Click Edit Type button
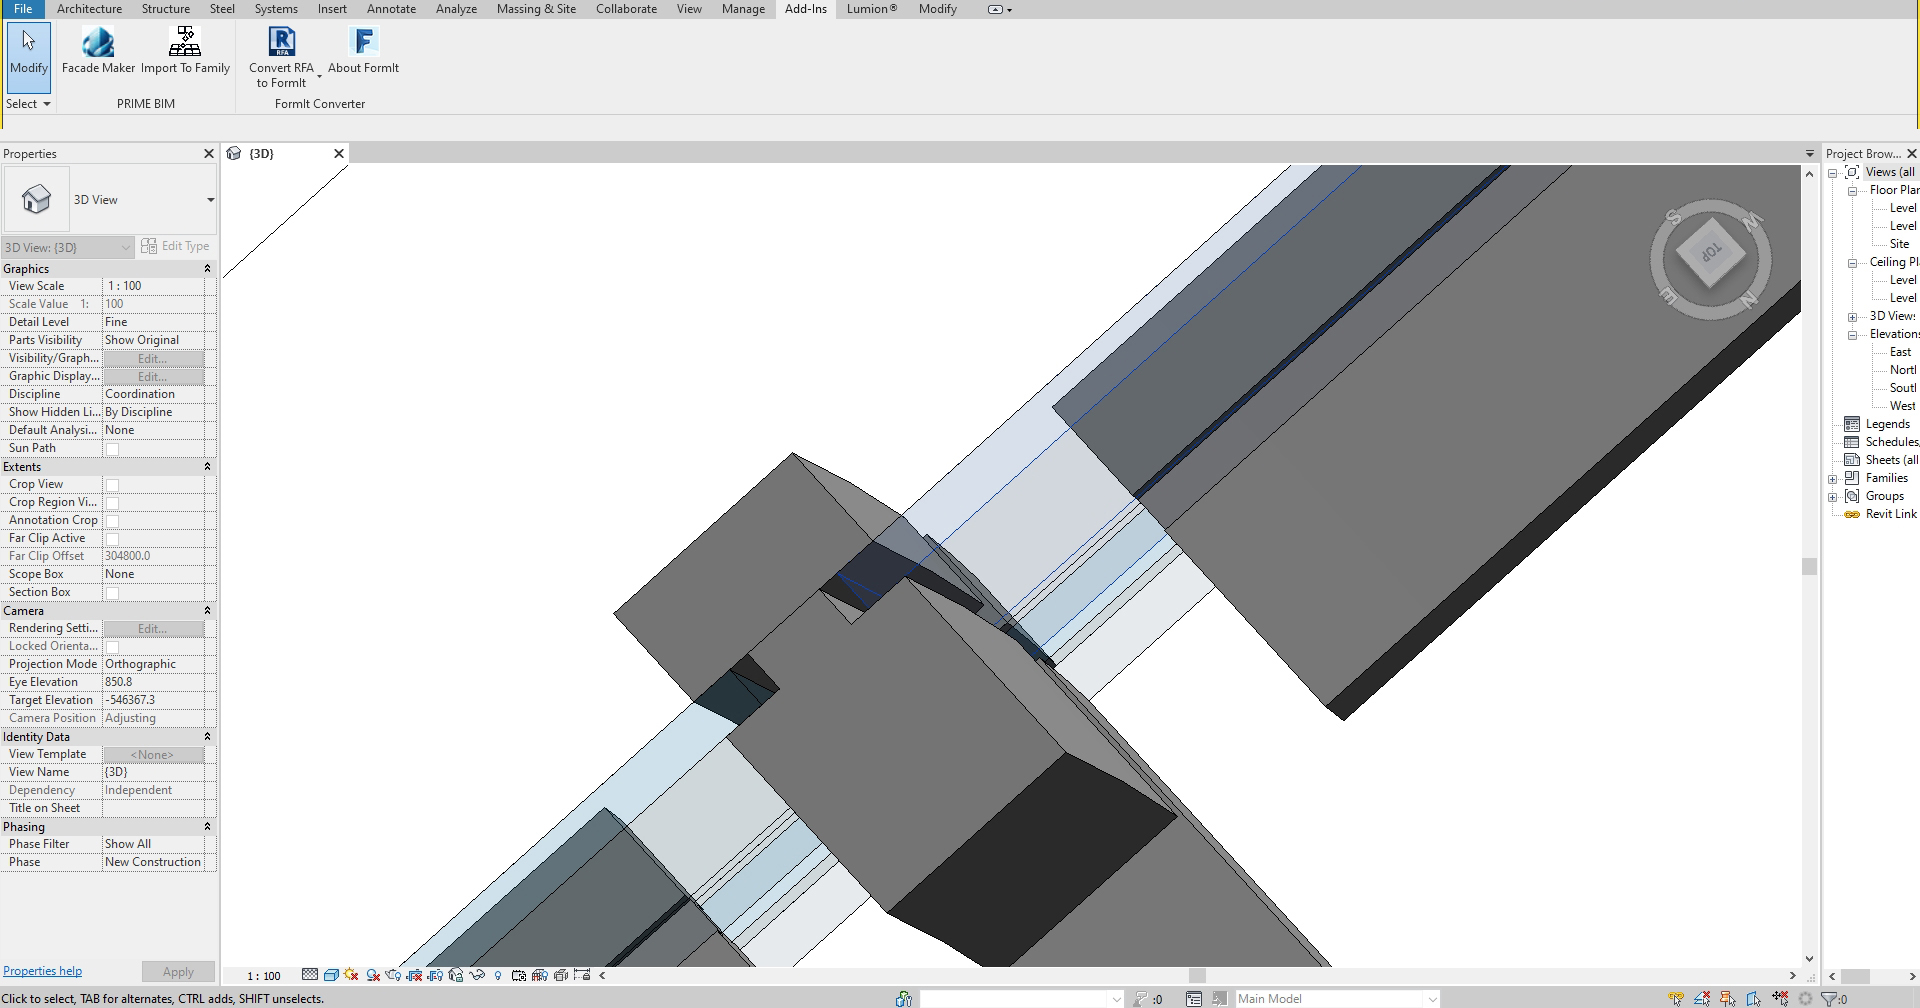Screen dimensions: 1920x1008 [x=176, y=246]
